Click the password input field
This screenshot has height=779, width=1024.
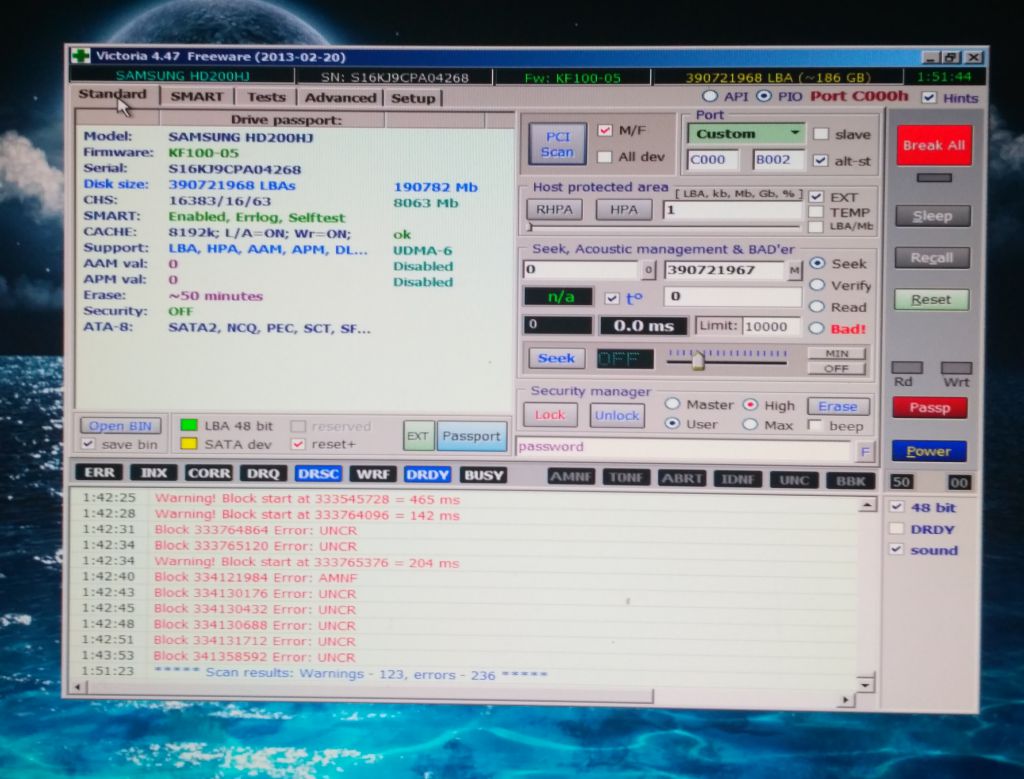click(684, 447)
